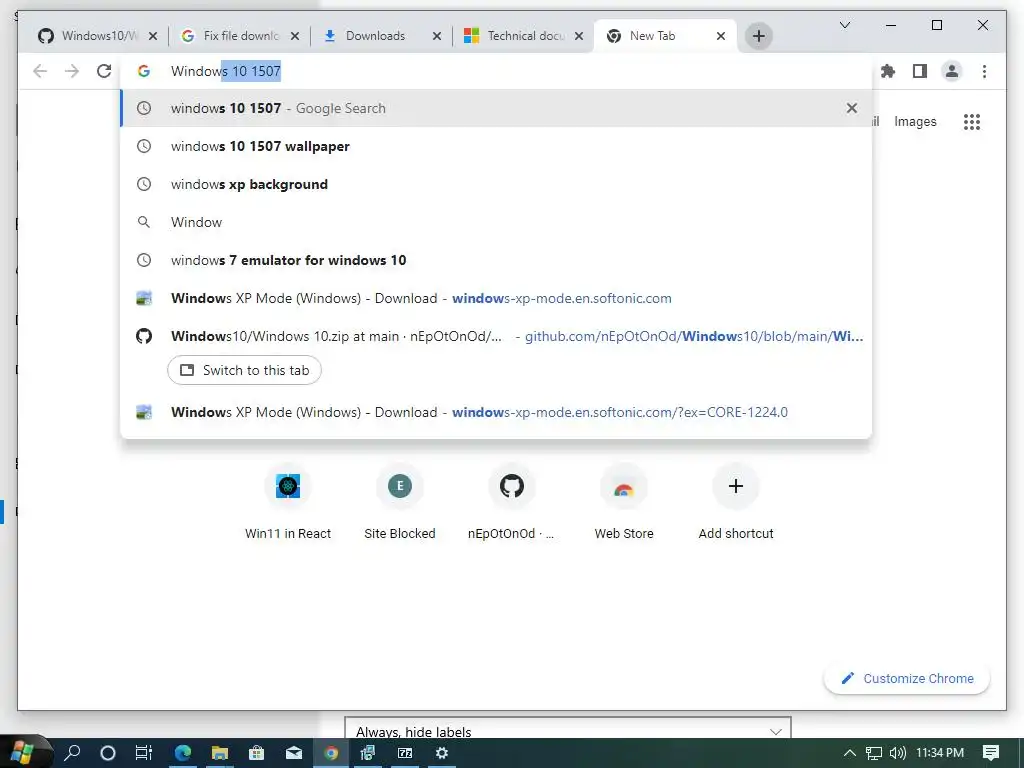
Task: Open File Explorer from taskbar
Action: tap(220, 753)
